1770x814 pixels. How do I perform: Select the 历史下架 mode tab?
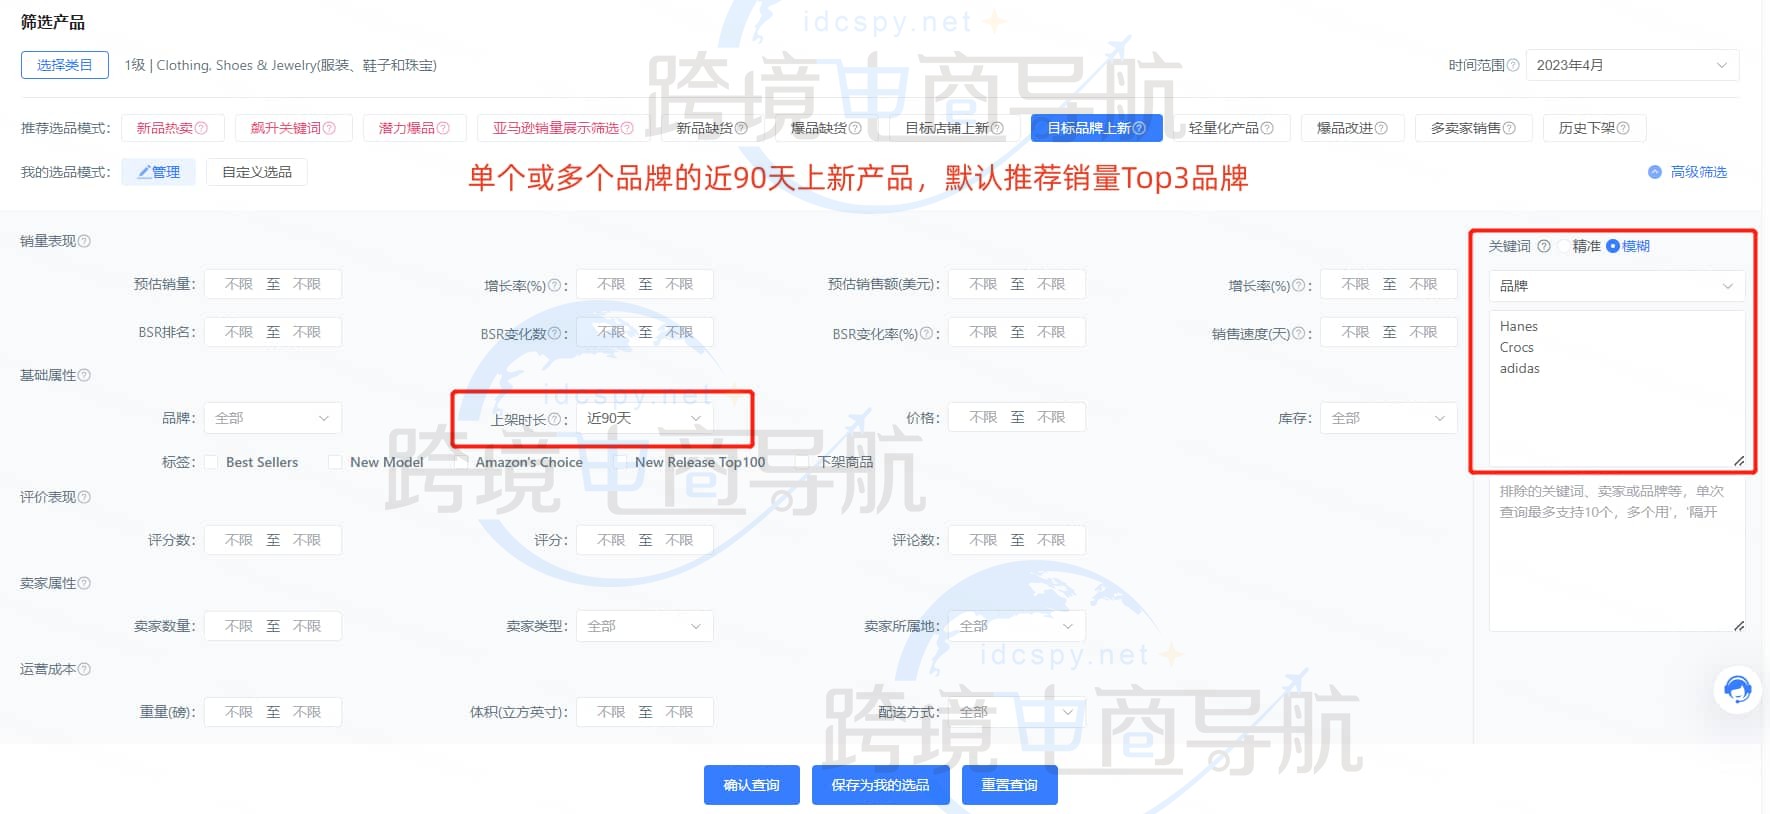tap(1594, 128)
